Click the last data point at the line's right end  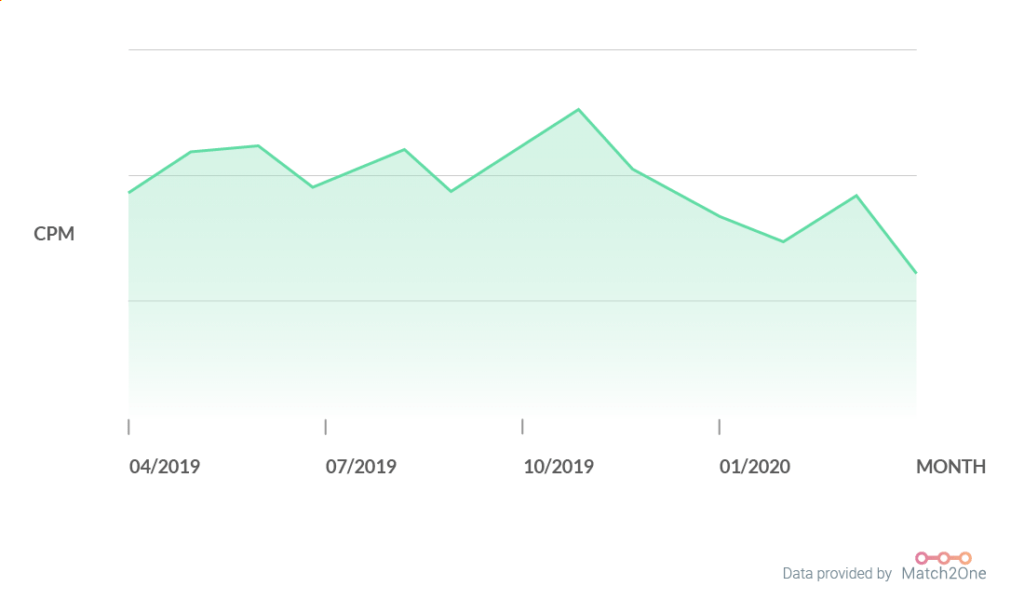coord(915,272)
